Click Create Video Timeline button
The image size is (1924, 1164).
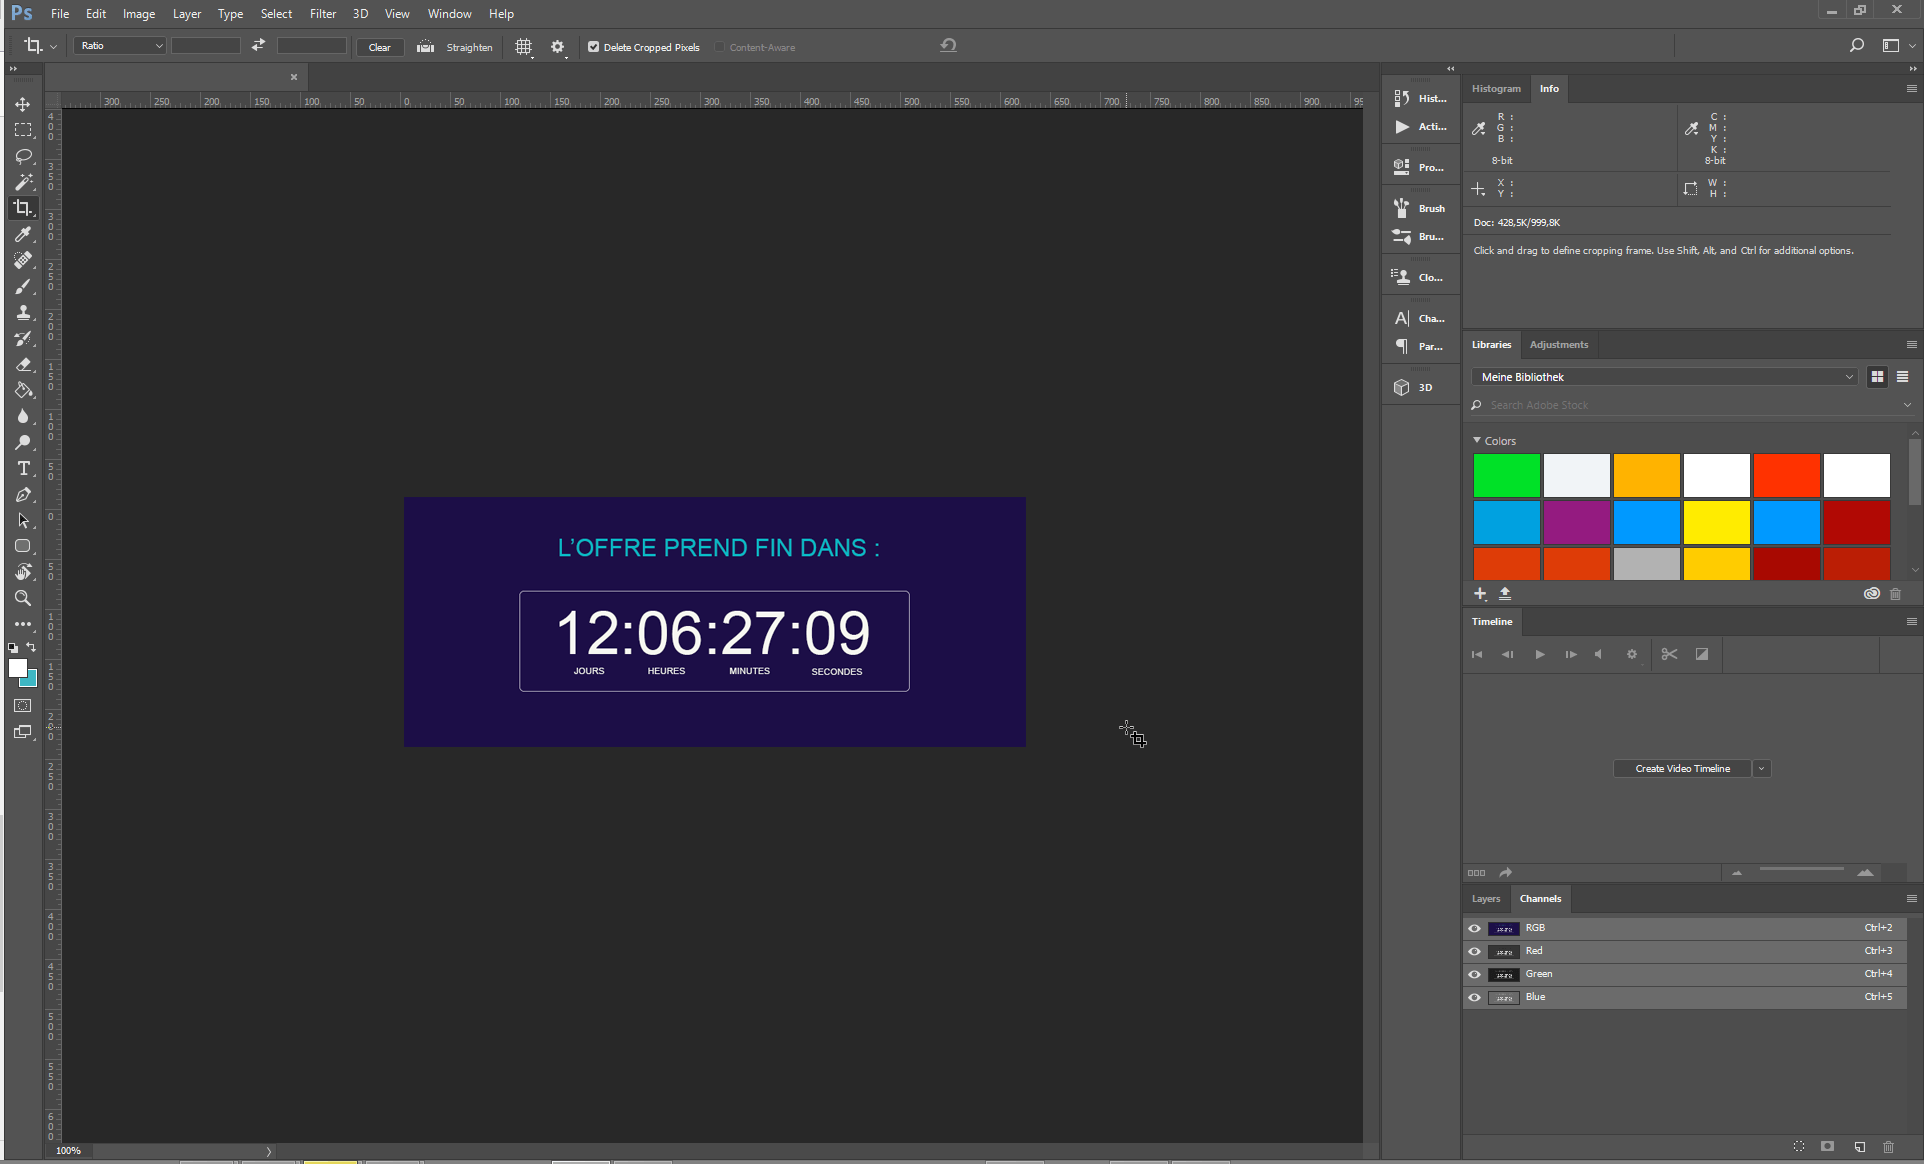[x=1682, y=769]
